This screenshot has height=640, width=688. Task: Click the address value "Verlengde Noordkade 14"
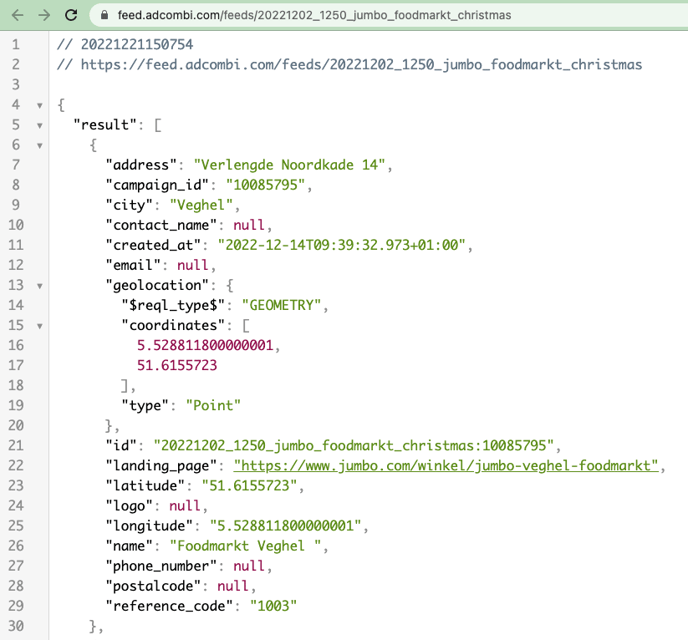pyautogui.click(x=289, y=164)
